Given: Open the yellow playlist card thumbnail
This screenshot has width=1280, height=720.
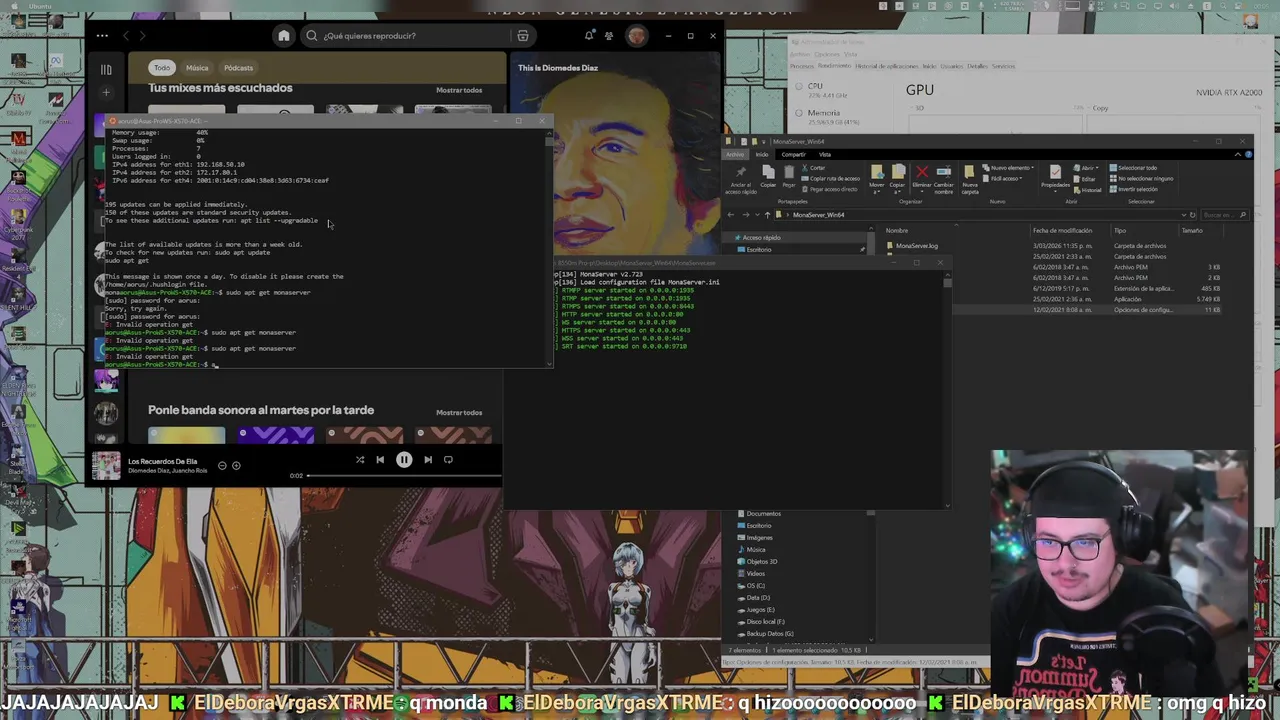Looking at the screenshot, I should 187,435.
